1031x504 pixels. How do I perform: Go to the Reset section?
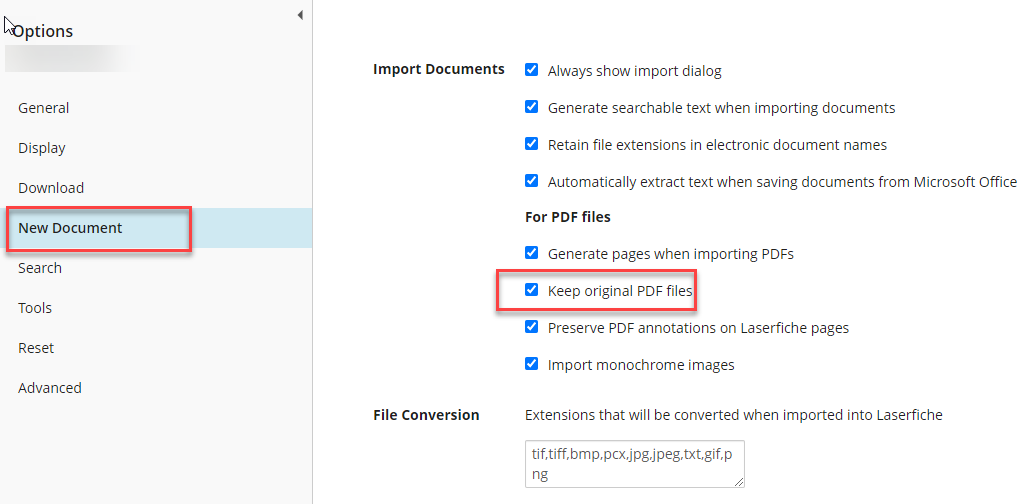(x=36, y=348)
